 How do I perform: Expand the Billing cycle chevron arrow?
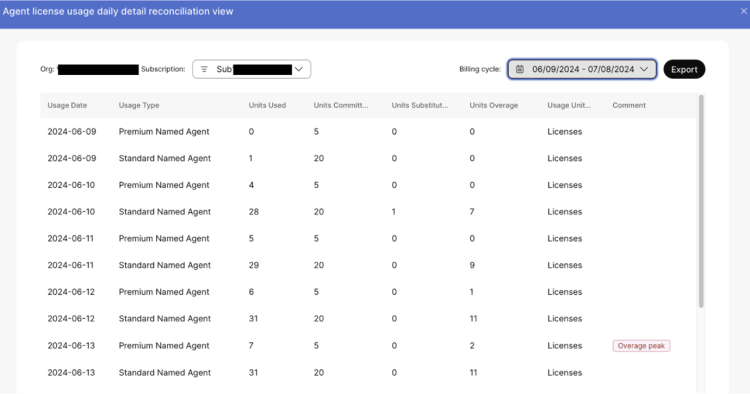(644, 69)
